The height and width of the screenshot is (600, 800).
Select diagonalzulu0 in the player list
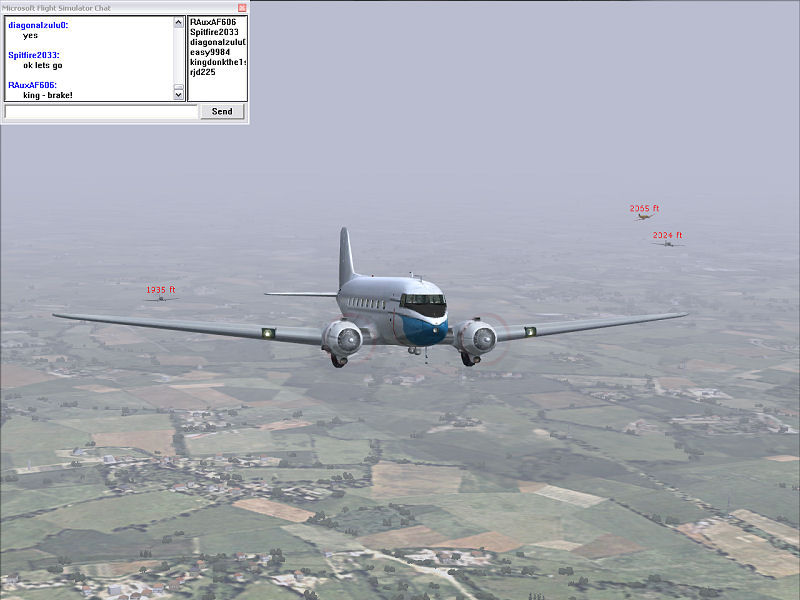click(x=218, y=42)
